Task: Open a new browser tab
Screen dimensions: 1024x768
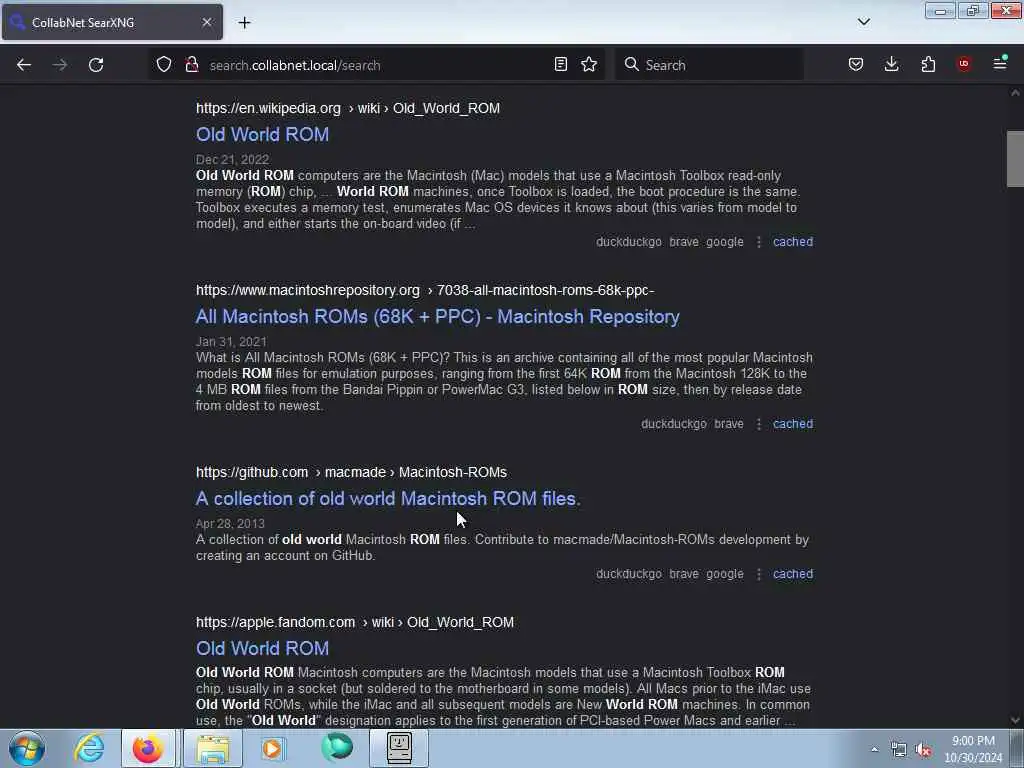Action: click(x=244, y=22)
